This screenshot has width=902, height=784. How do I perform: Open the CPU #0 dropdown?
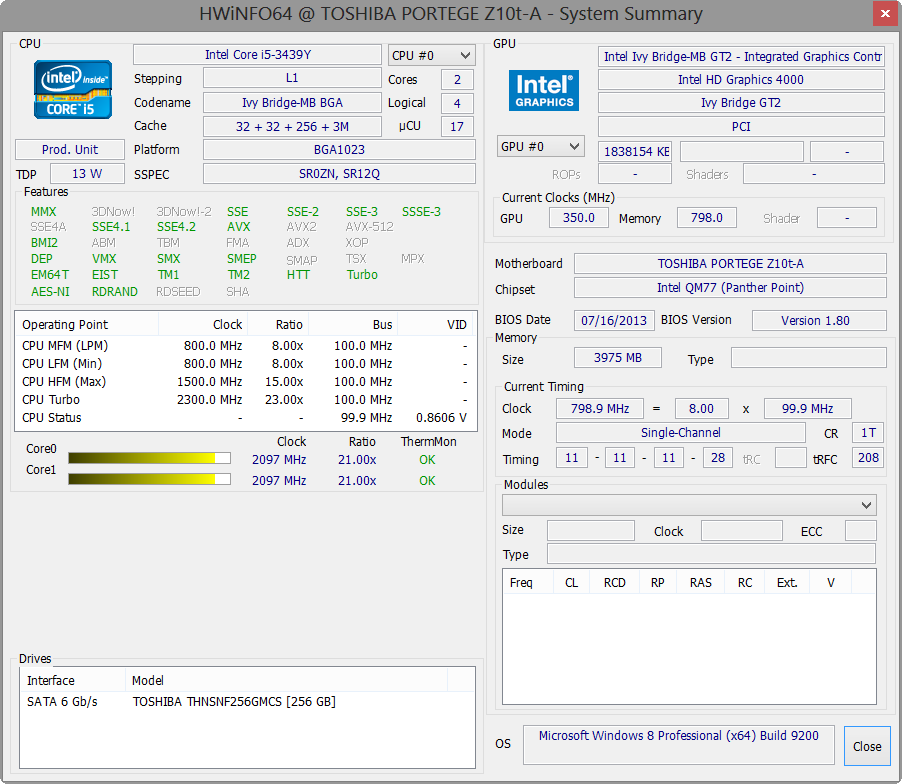coord(431,55)
